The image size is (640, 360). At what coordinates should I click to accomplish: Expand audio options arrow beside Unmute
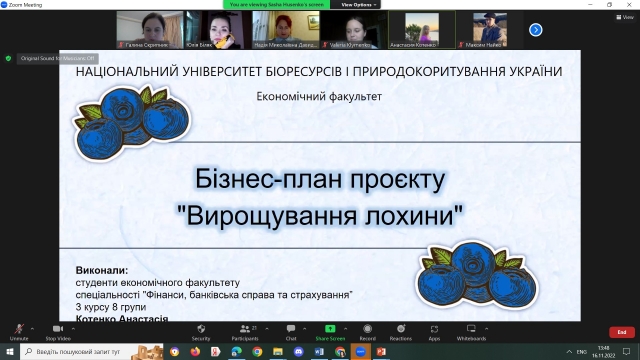(x=32, y=329)
